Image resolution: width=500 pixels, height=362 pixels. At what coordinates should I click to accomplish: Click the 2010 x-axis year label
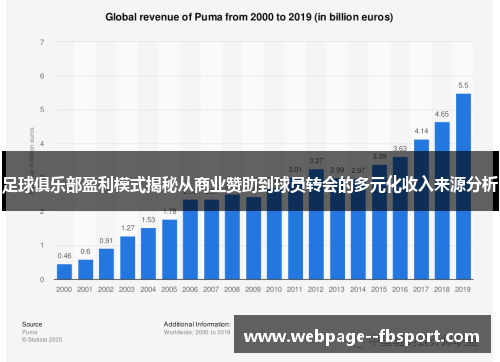tap(274, 289)
